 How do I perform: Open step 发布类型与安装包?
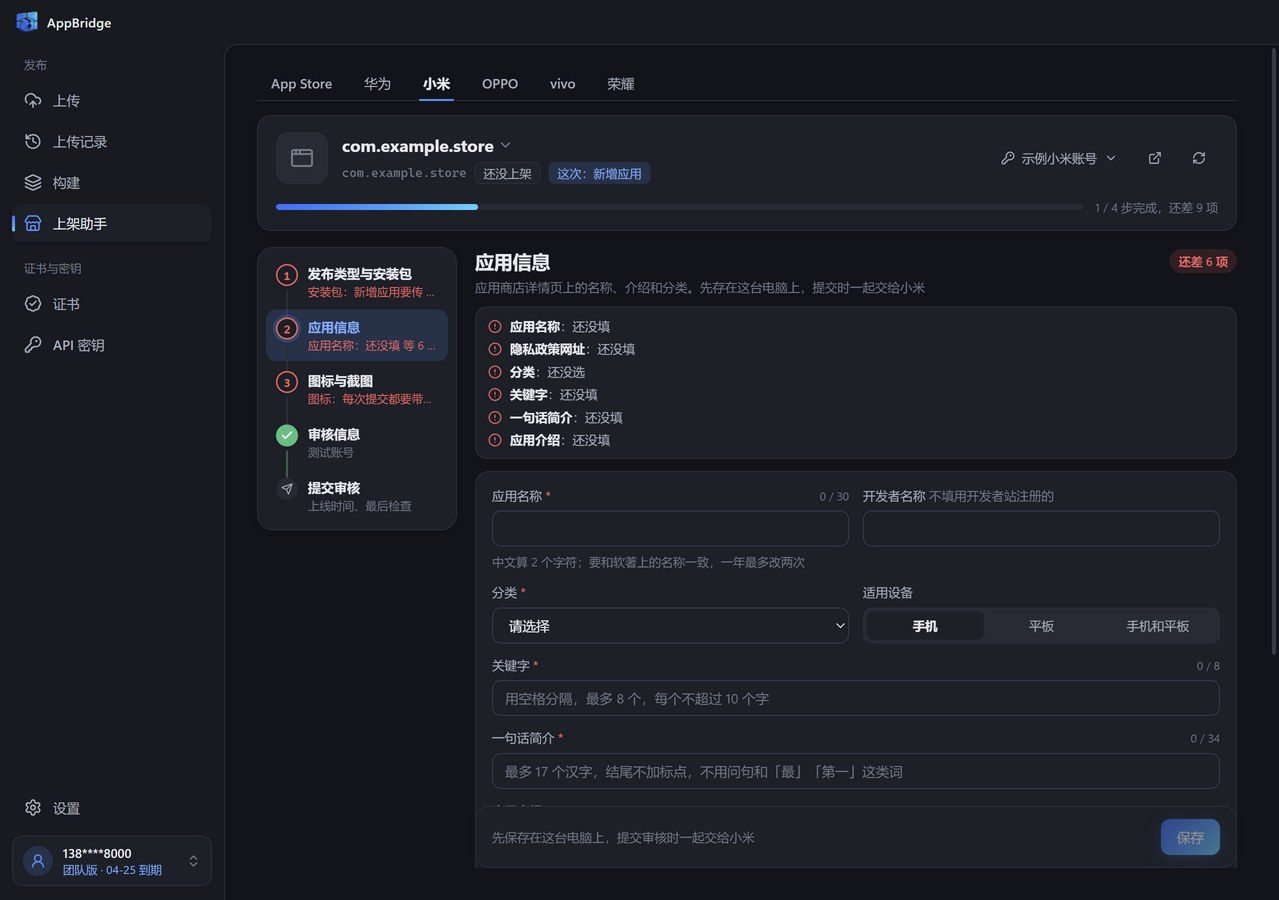click(357, 282)
